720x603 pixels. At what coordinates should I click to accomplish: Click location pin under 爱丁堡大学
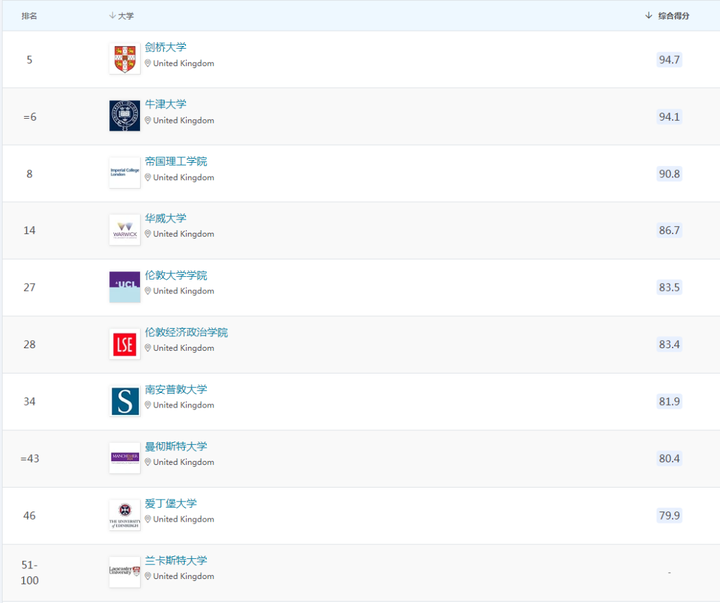(148, 519)
